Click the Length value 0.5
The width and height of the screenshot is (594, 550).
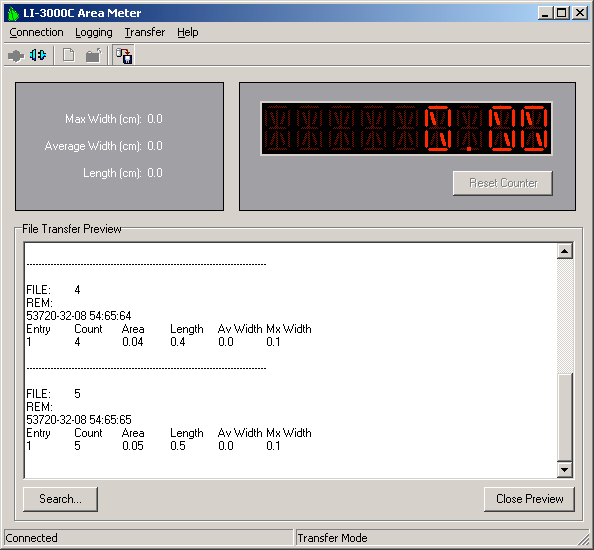click(x=178, y=446)
